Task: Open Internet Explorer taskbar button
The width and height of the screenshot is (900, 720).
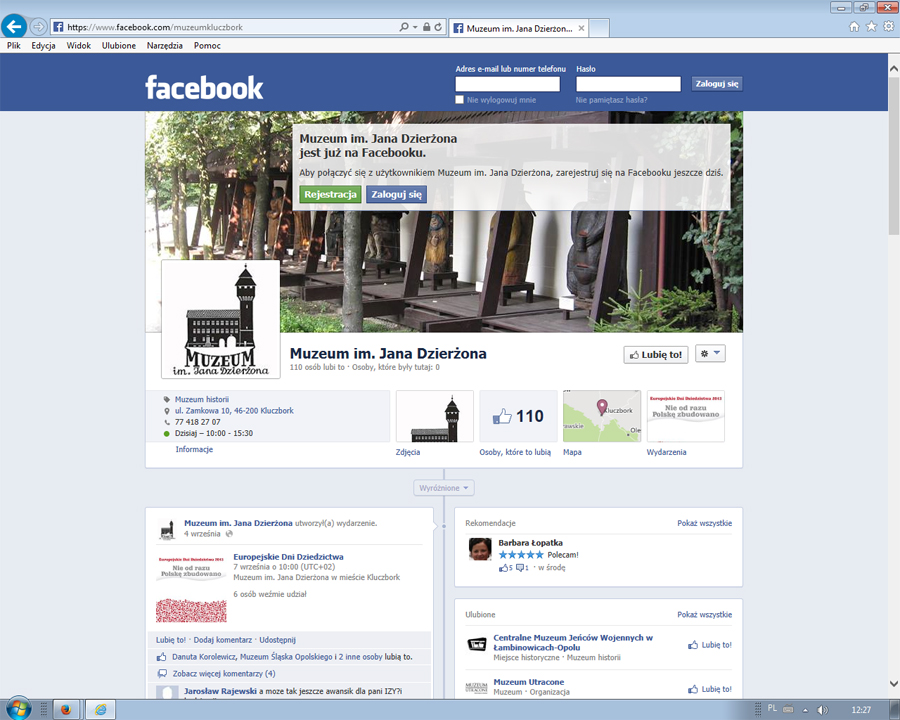Action: 100,710
